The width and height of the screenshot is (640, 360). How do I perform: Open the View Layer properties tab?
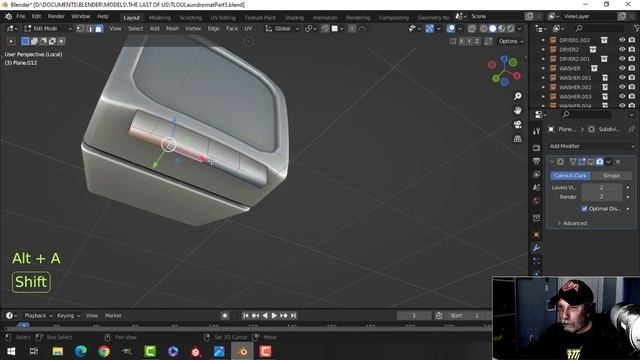click(536, 174)
